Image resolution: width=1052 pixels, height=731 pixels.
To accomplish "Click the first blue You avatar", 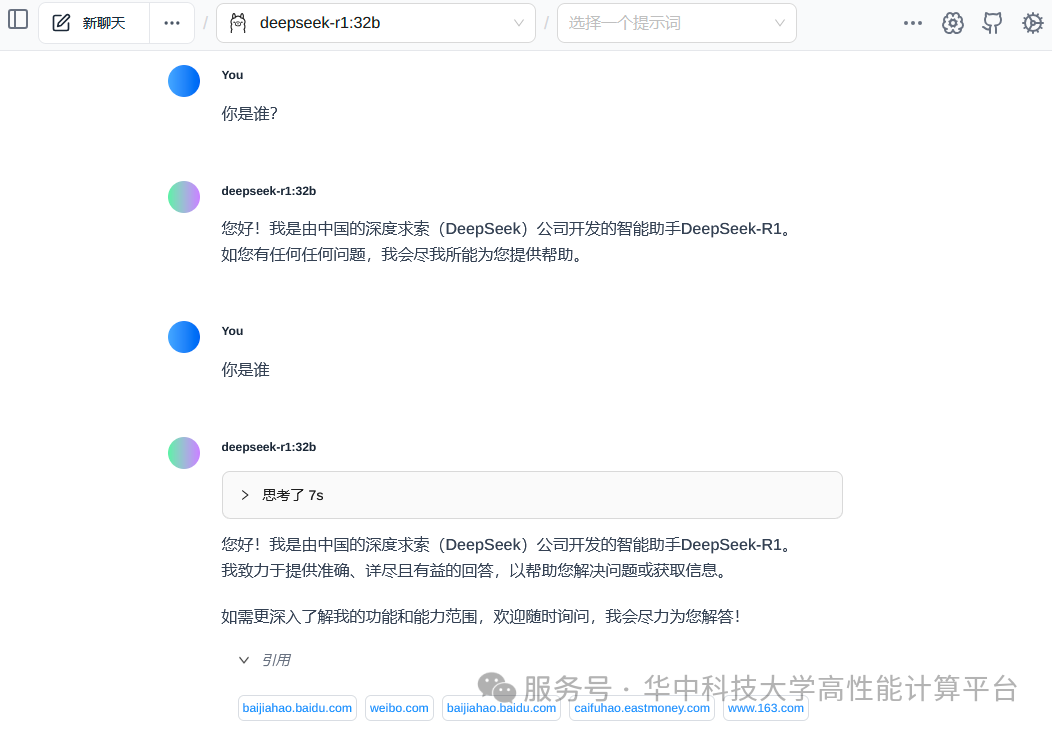I will pos(184,81).
